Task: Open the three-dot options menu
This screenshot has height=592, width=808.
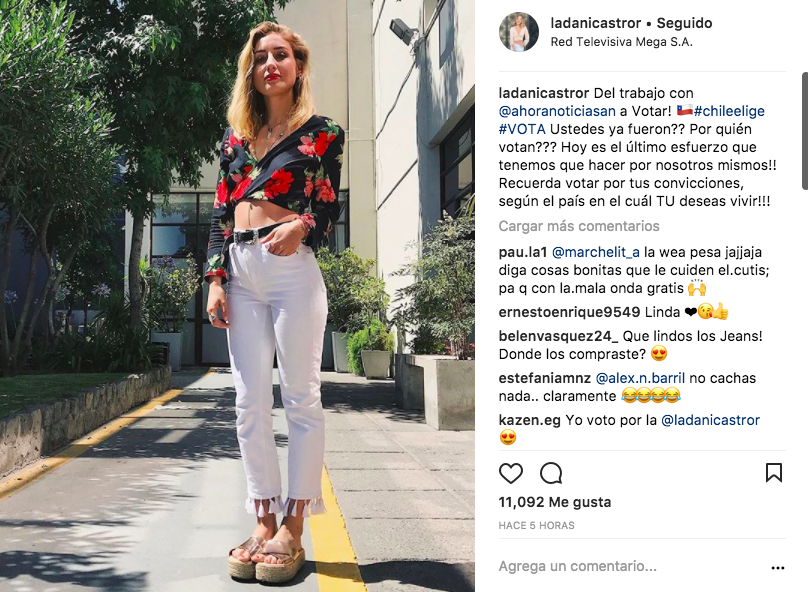Action: coord(778,568)
